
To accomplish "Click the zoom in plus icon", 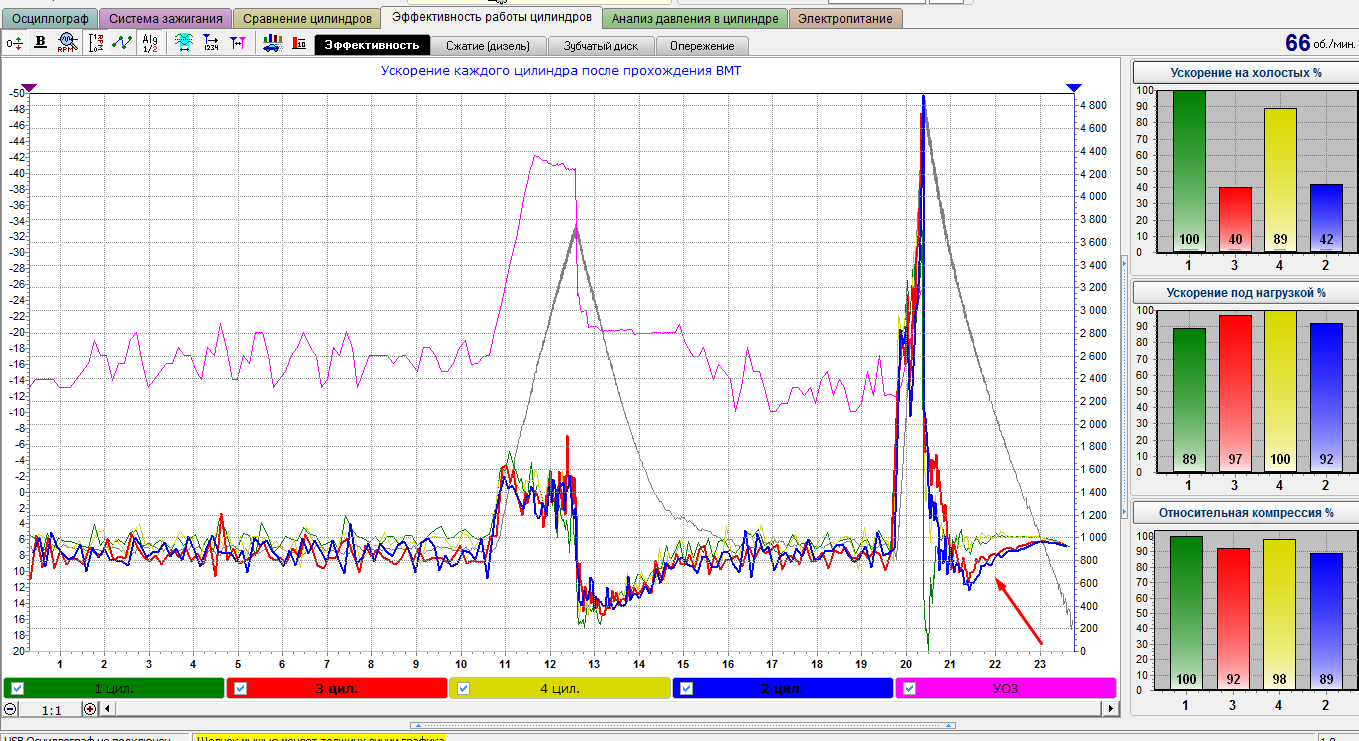I will (91, 709).
